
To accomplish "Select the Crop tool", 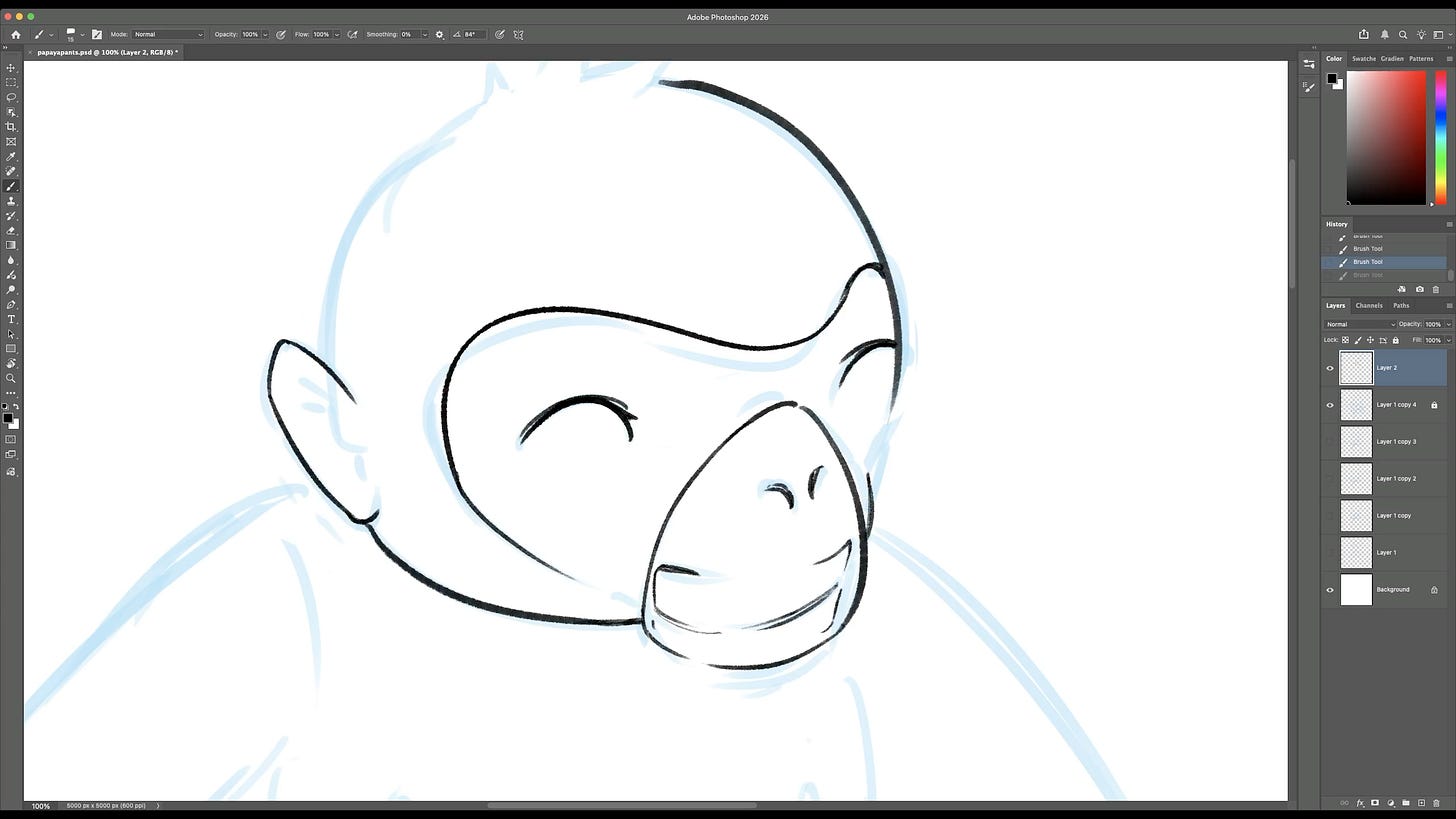I will tap(11, 127).
